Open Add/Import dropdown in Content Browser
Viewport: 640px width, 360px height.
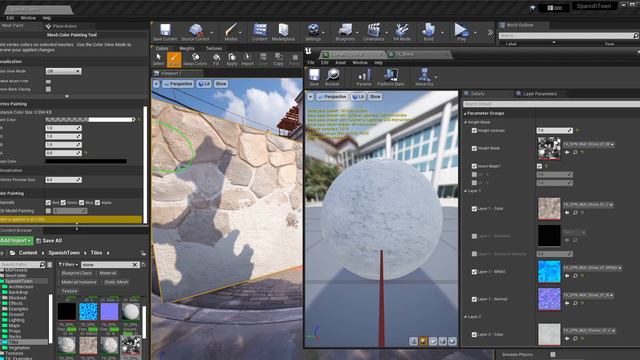(x=16, y=241)
